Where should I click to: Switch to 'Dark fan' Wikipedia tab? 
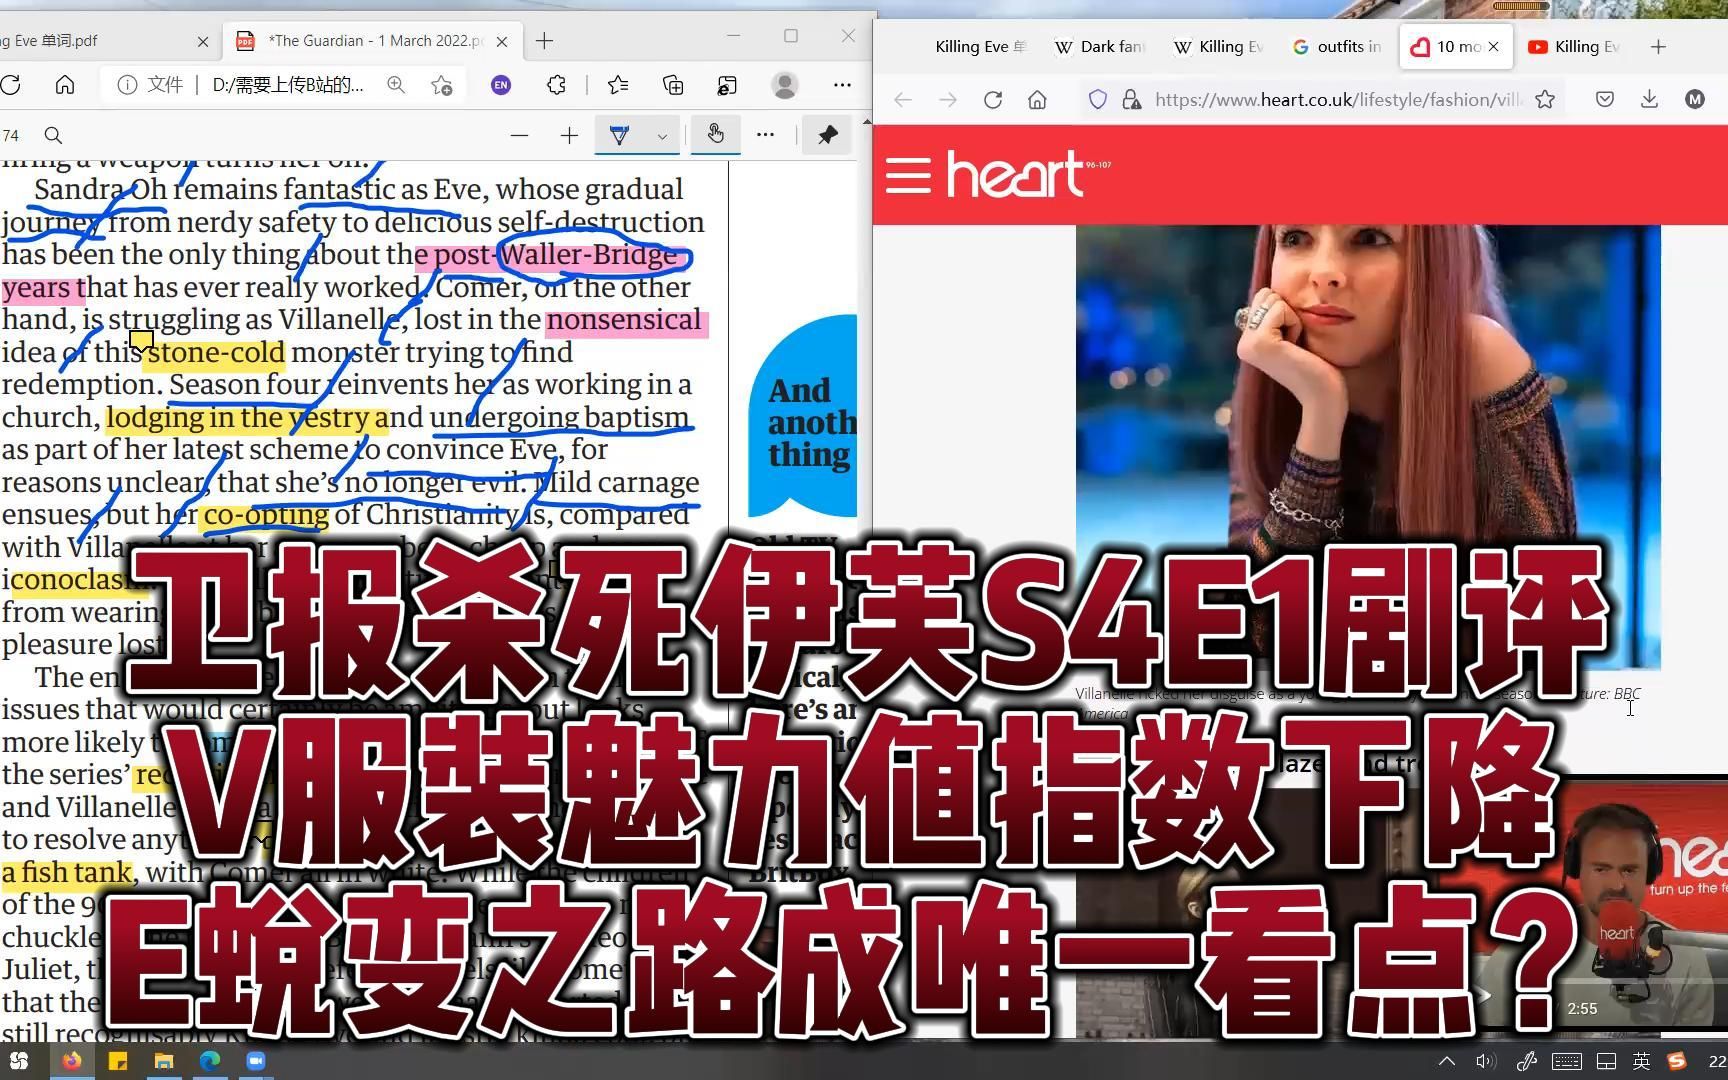(1100, 46)
